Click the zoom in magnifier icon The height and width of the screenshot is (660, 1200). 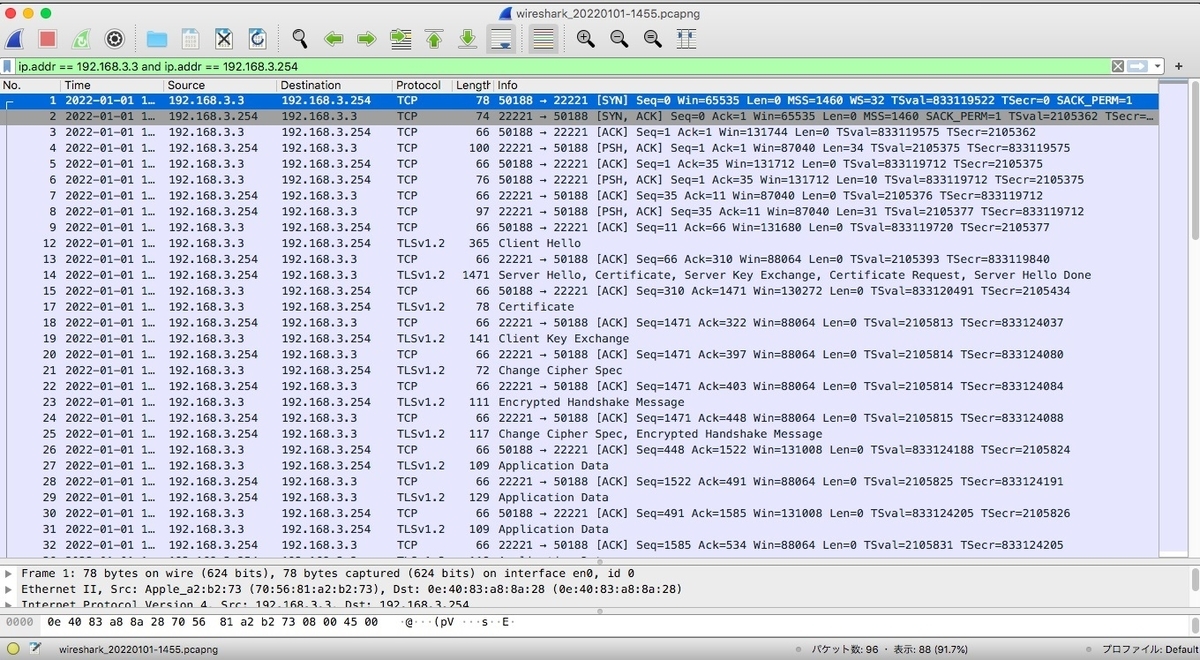(x=584, y=38)
